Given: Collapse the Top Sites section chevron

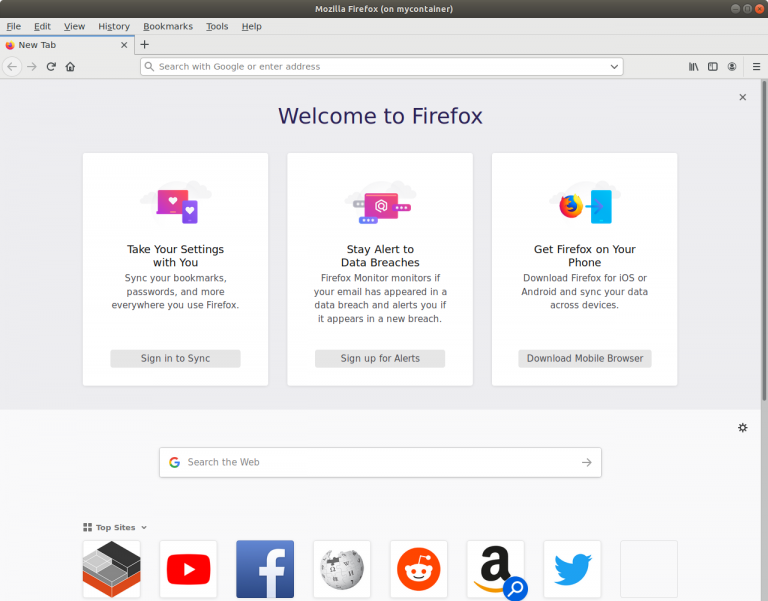Looking at the screenshot, I should click(144, 528).
